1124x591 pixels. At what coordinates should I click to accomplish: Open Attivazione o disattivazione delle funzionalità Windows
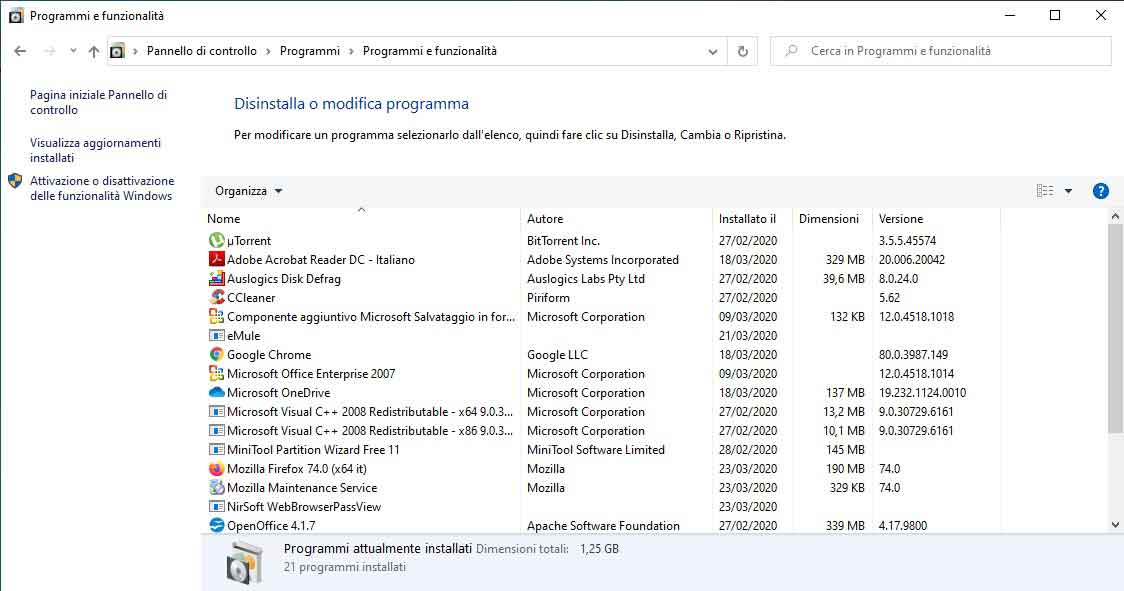click(102, 188)
